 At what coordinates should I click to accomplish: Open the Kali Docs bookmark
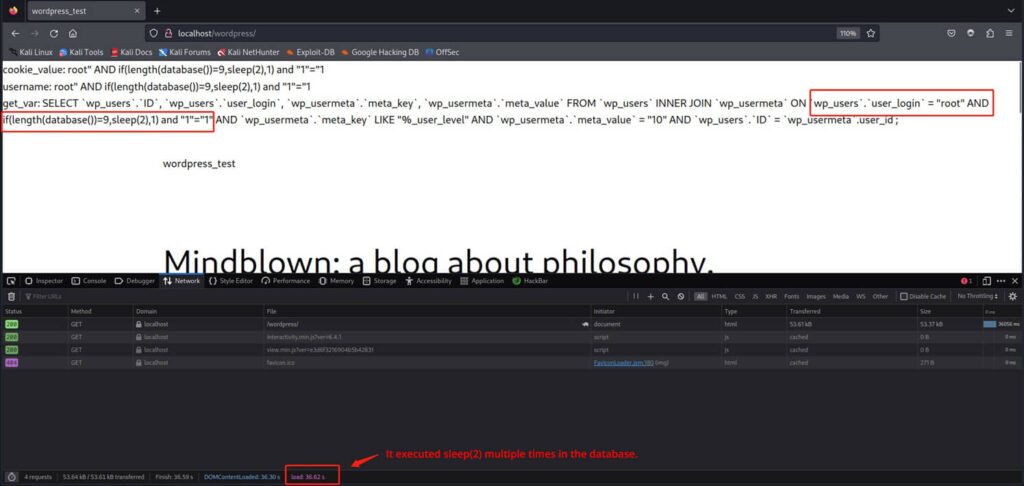click(x=131, y=52)
